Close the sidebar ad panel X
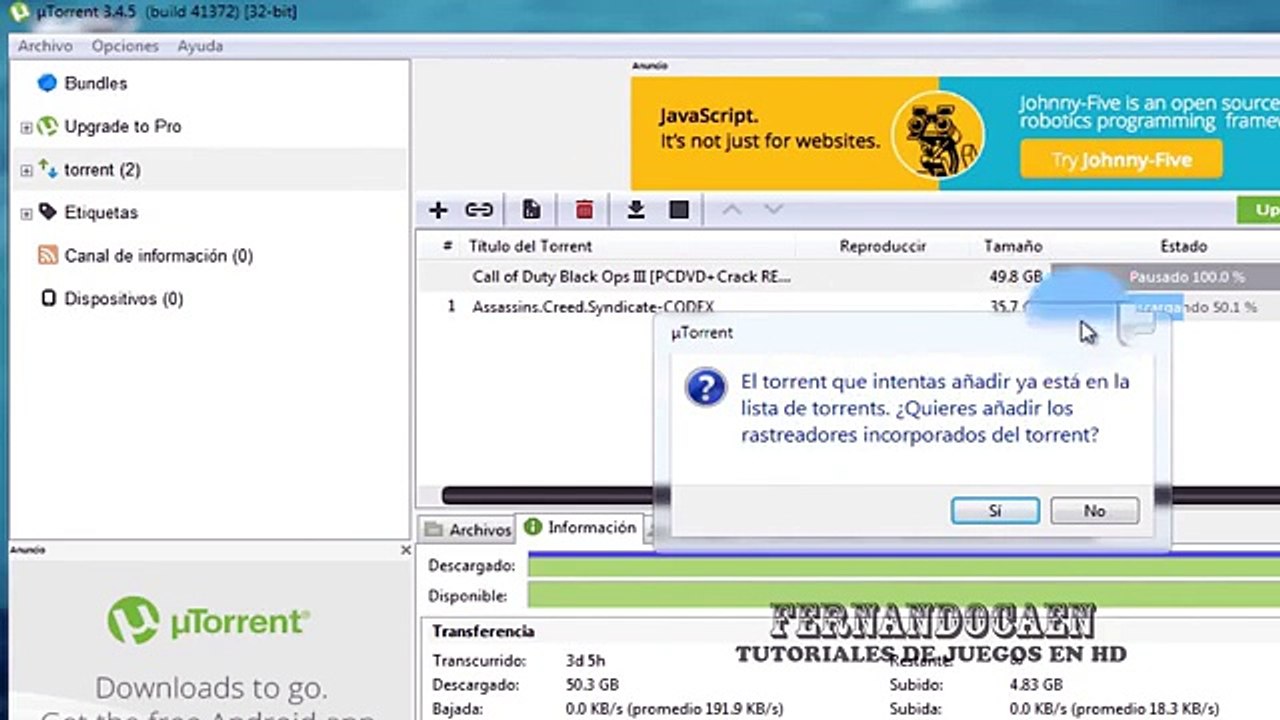 click(405, 550)
